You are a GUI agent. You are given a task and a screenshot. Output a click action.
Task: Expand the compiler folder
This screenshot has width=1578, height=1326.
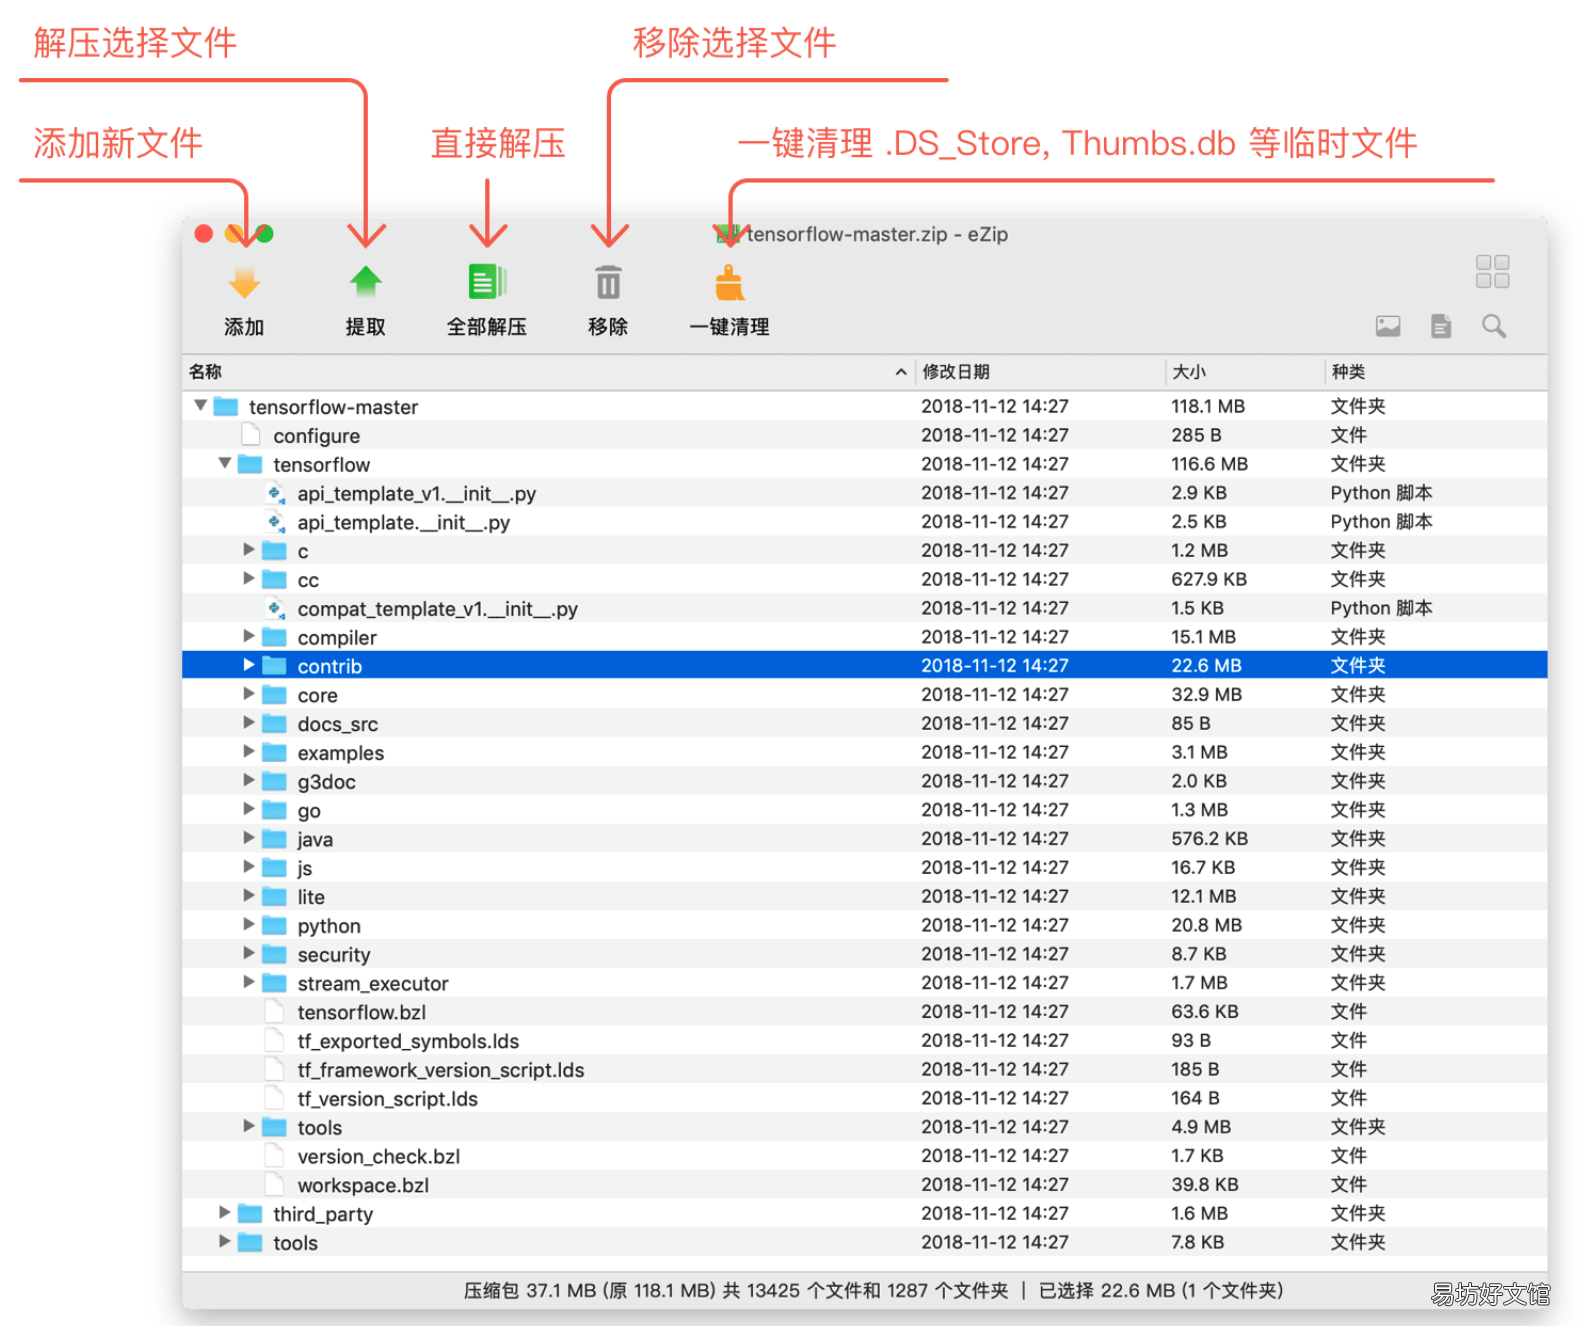point(249,637)
